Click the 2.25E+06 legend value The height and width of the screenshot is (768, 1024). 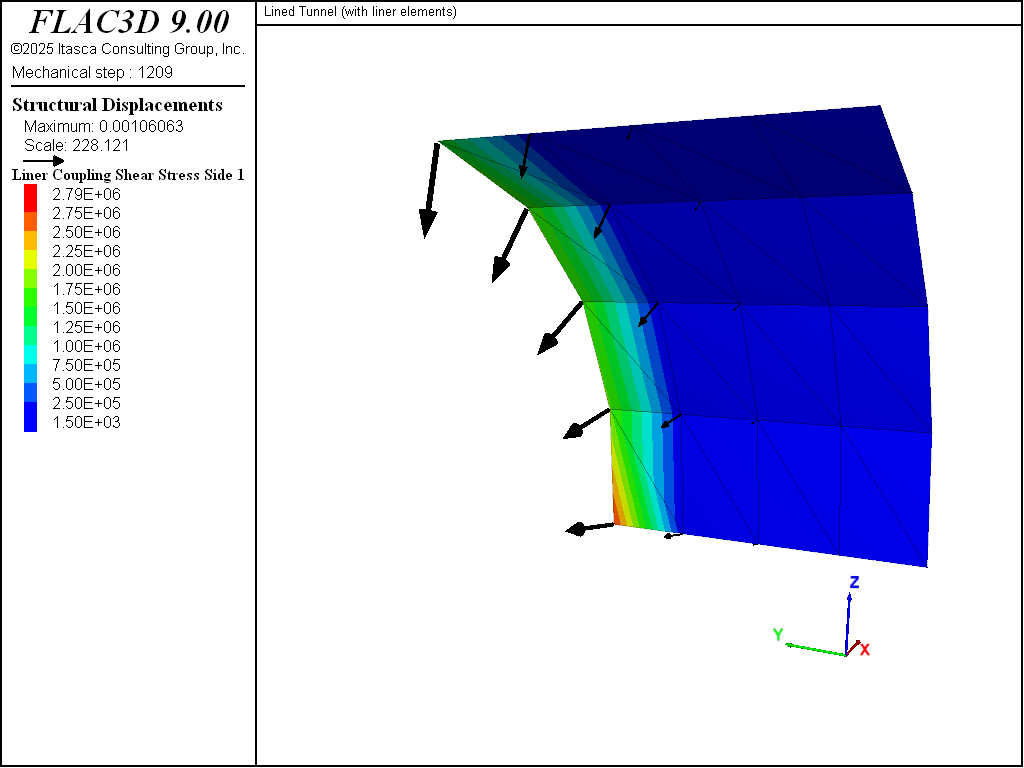[86, 251]
